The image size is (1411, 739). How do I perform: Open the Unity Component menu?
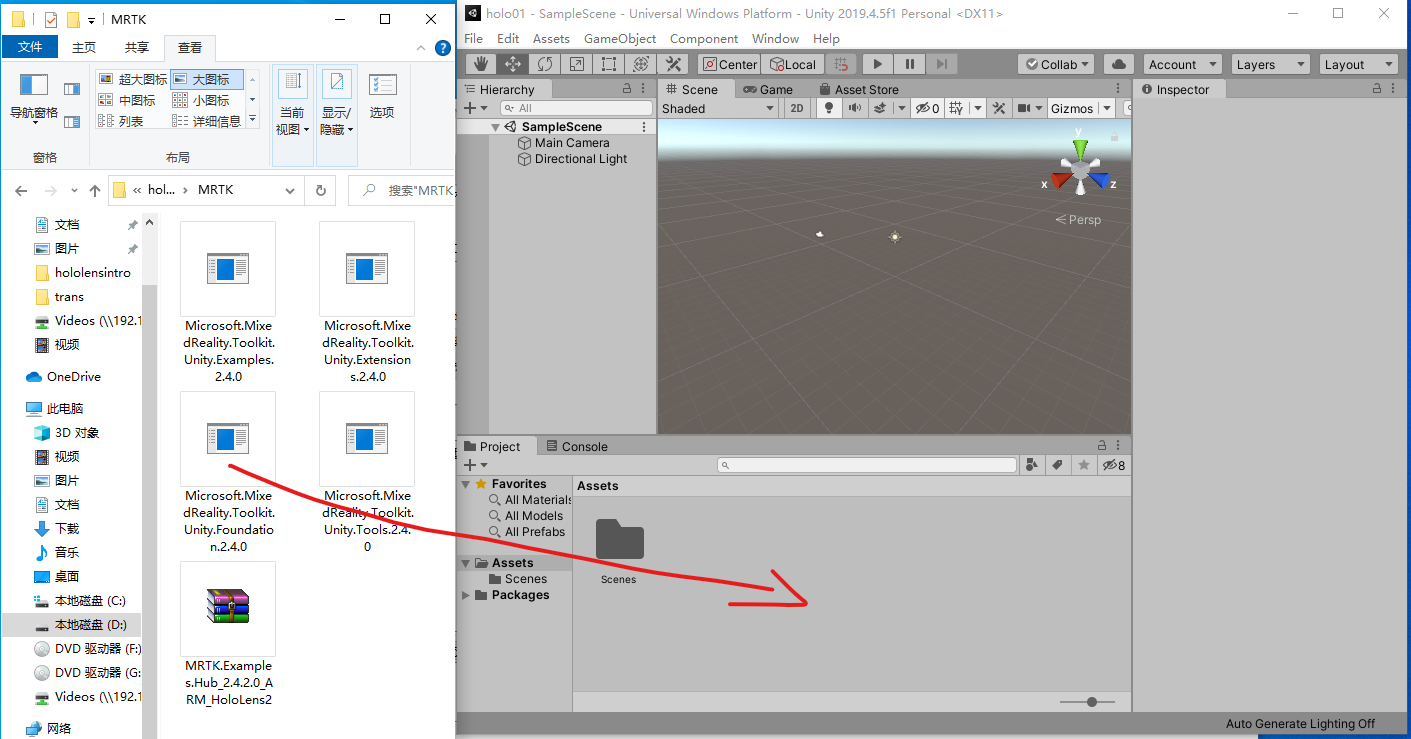[x=704, y=38]
